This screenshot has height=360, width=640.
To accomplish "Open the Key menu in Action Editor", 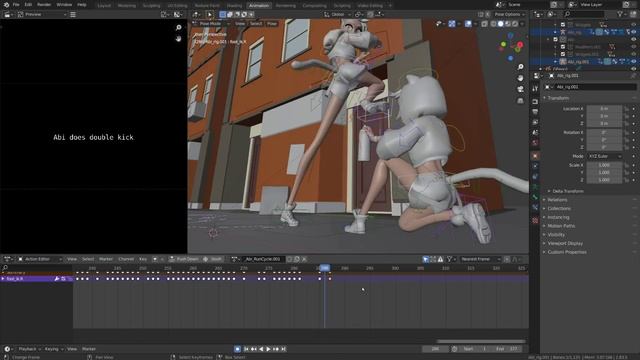I will point(143,259).
